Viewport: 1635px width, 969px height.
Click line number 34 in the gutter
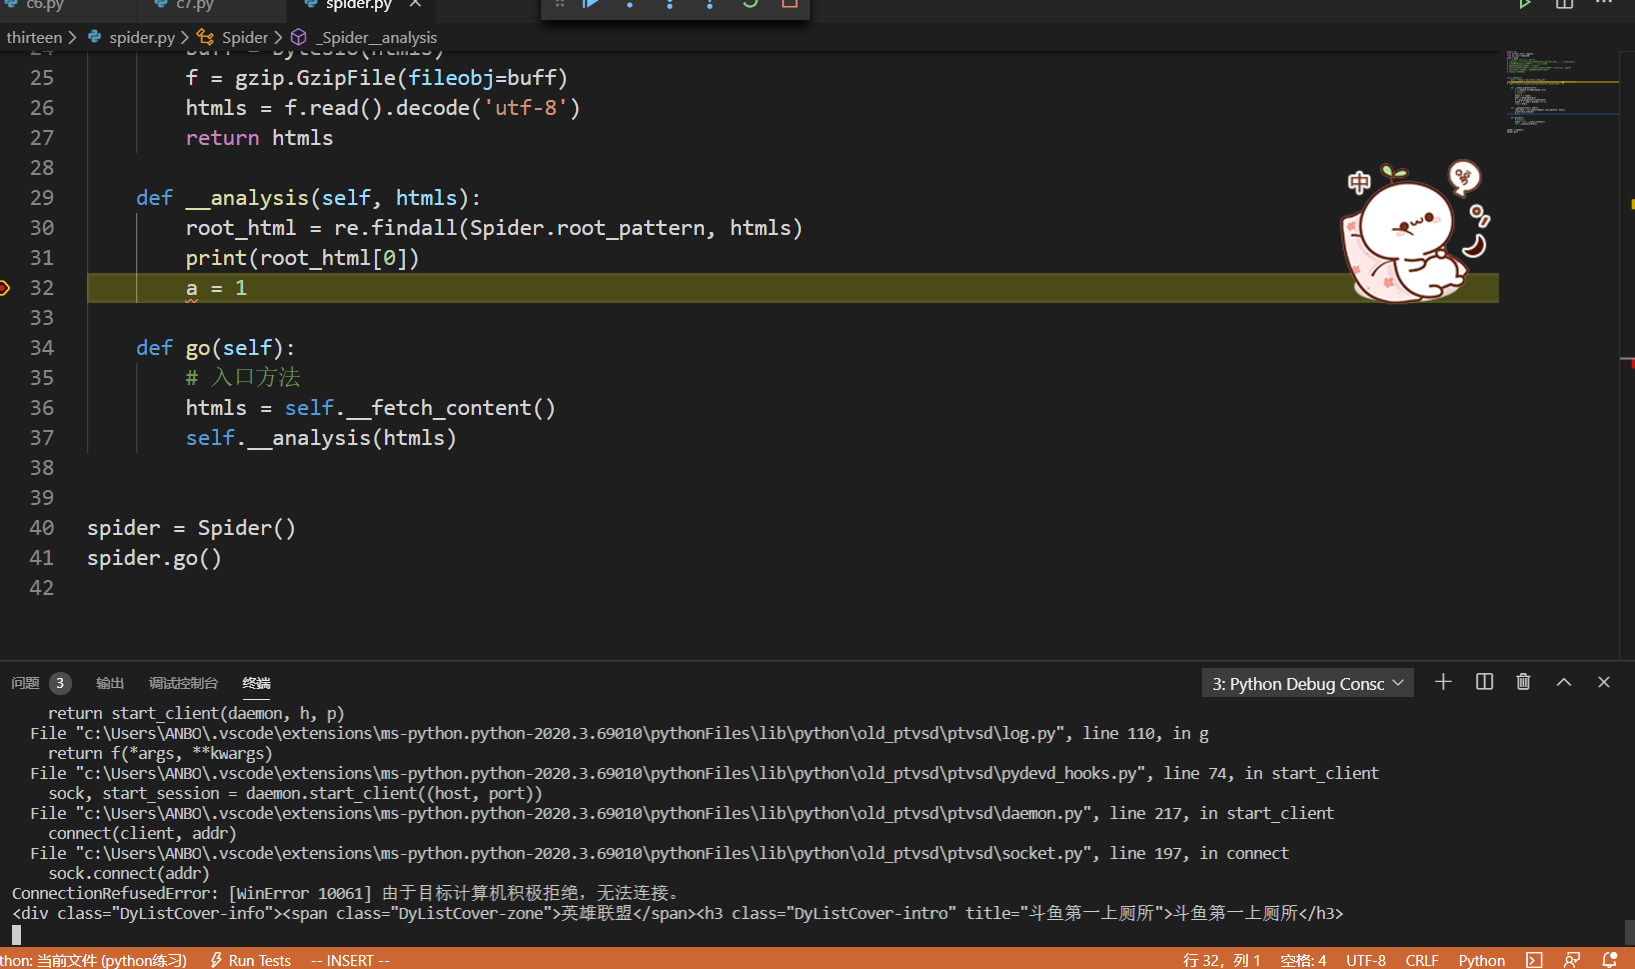point(42,348)
